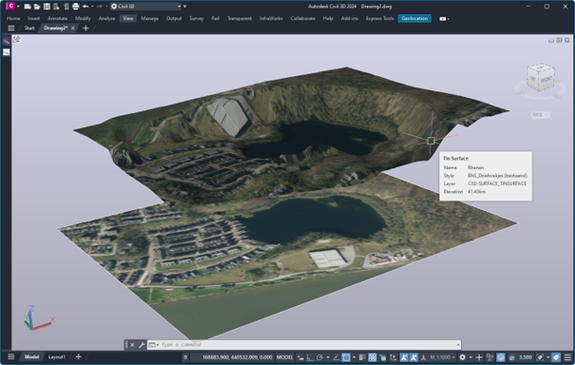Viewport: 575px width, 365px height.
Task: Open the Analyze ribbon tab
Action: click(x=107, y=18)
